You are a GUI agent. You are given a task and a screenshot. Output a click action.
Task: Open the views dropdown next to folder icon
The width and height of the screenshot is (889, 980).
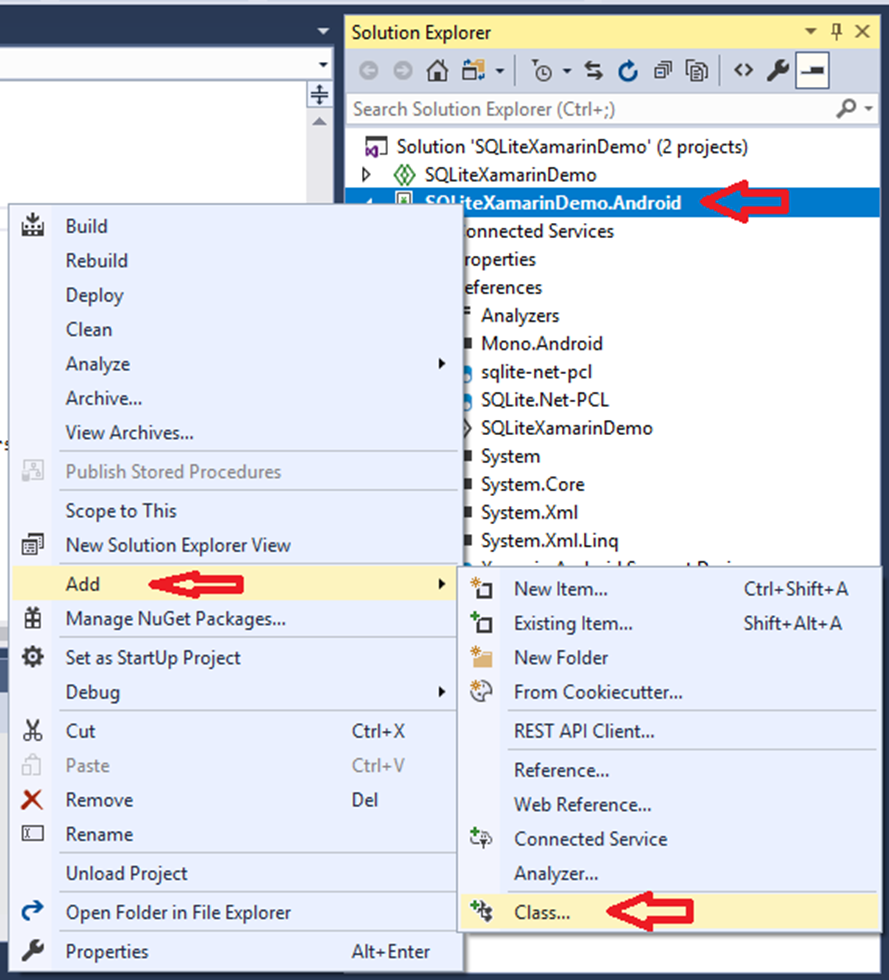click(x=500, y=71)
